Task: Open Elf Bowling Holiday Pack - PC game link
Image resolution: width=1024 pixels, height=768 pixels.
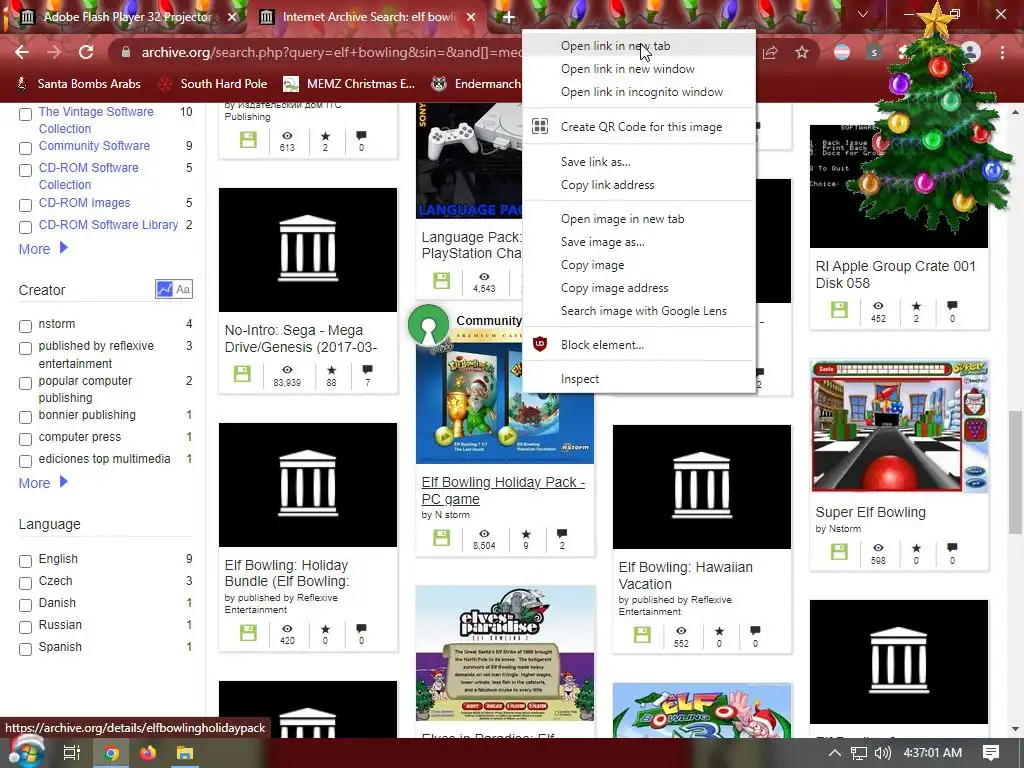Action: click(503, 490)
